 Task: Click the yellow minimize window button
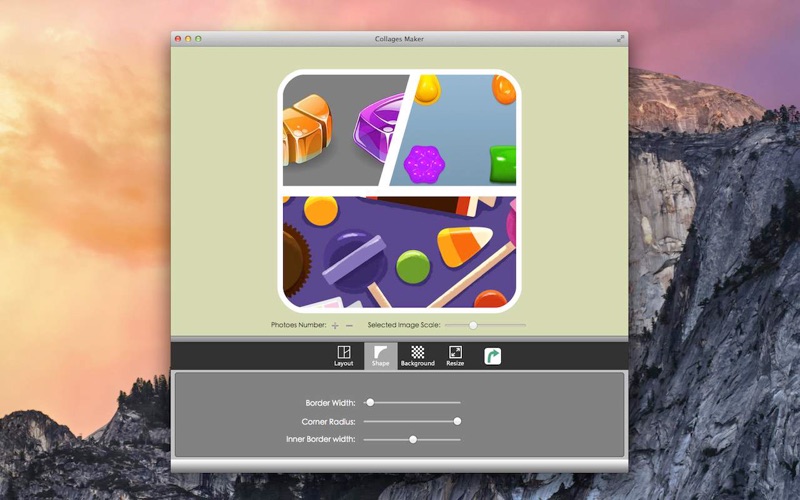(188, 39)
